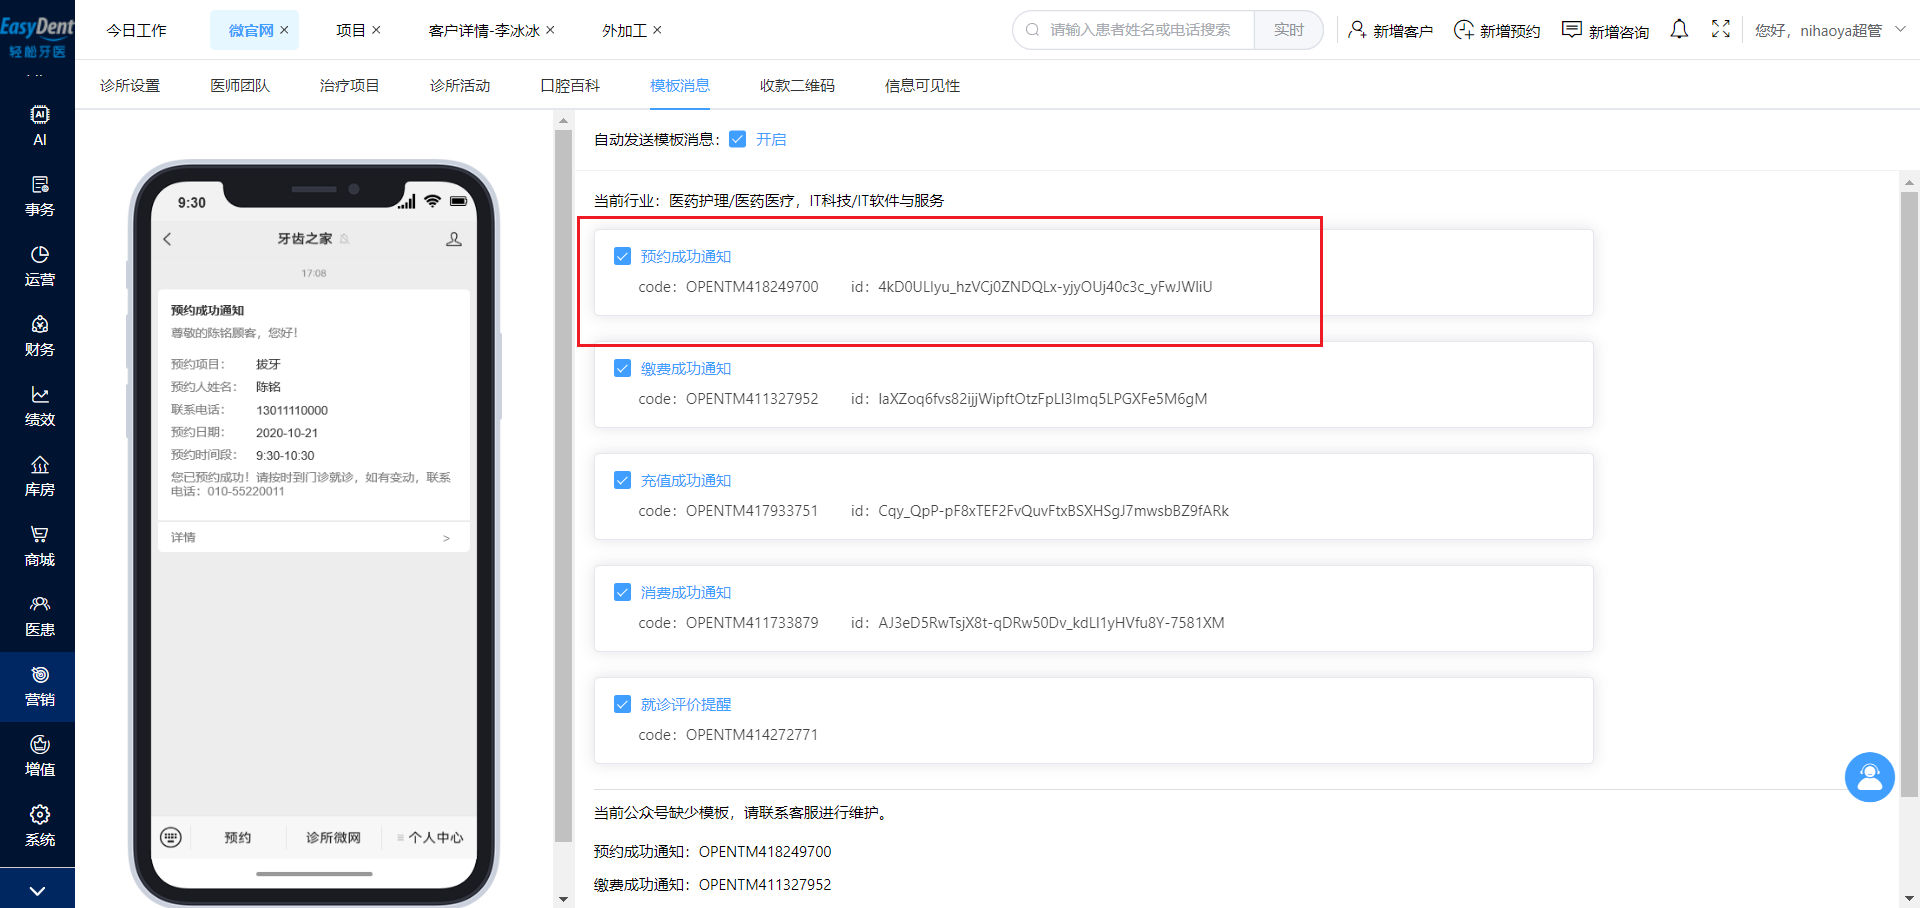Uncheck the 就诊评价提醒 checkbox
Screen dimensions: 1920x908
(622, 704)
